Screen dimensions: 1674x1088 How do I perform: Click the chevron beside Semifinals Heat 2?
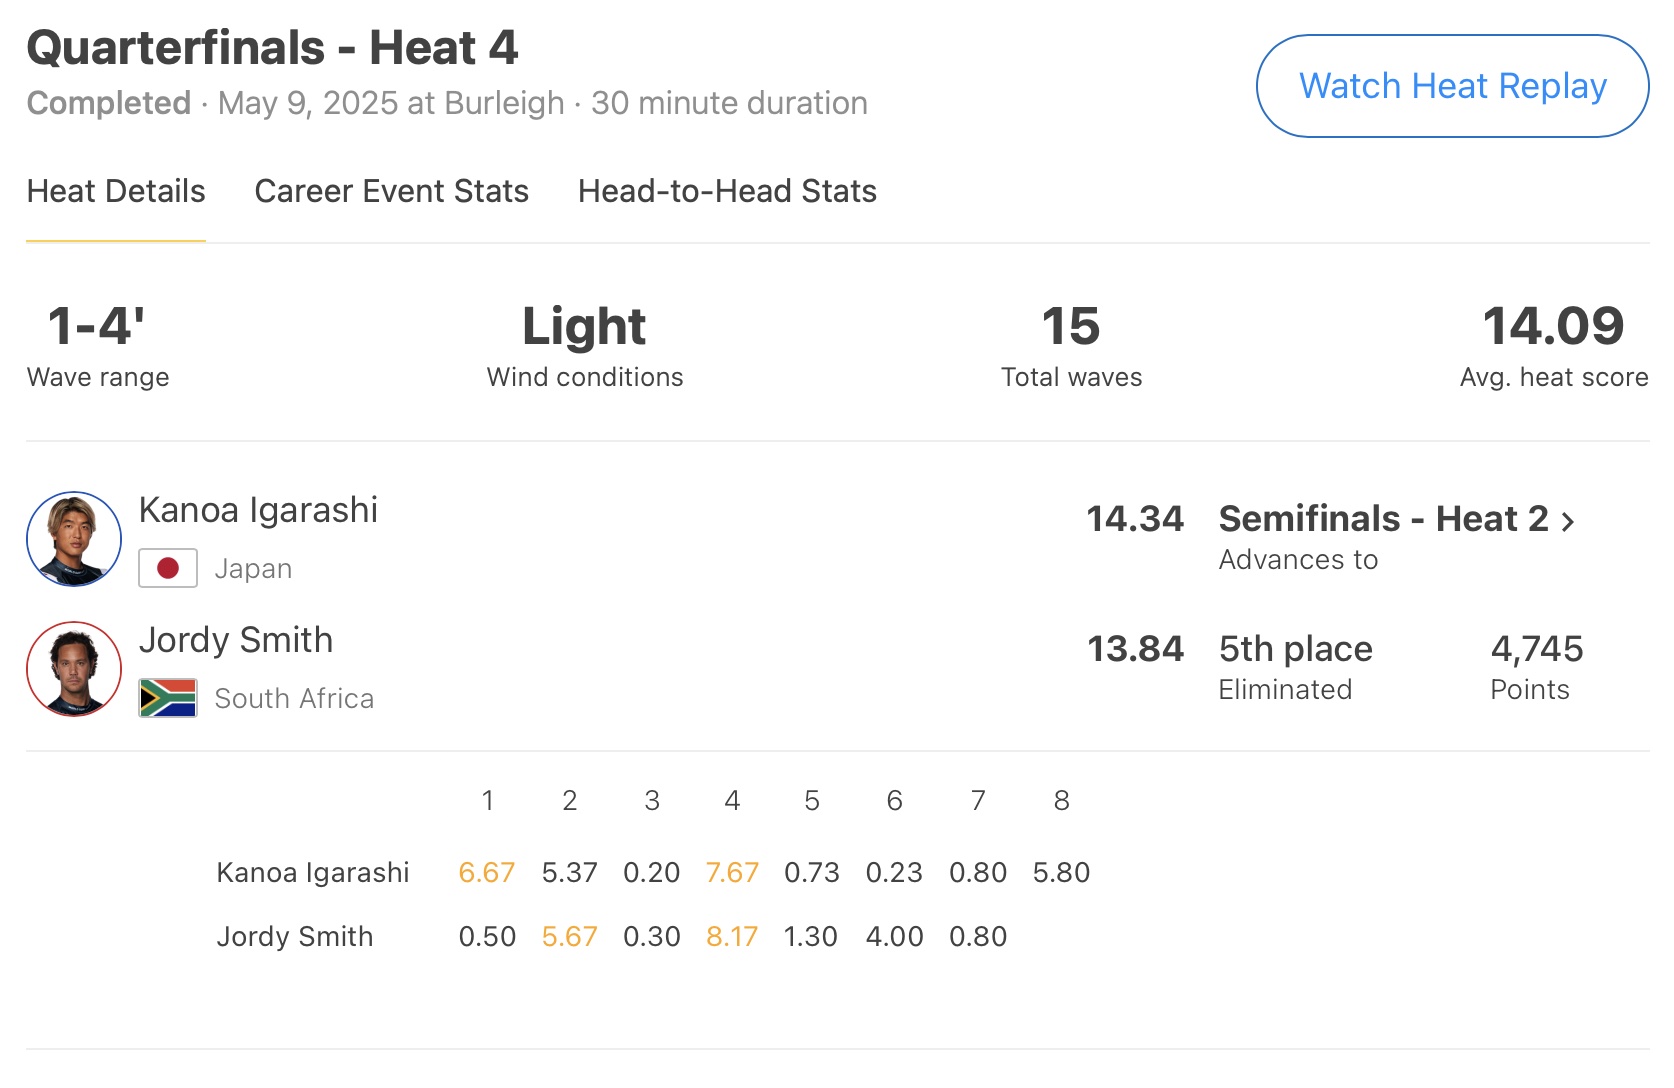(x=1568, y=521)
